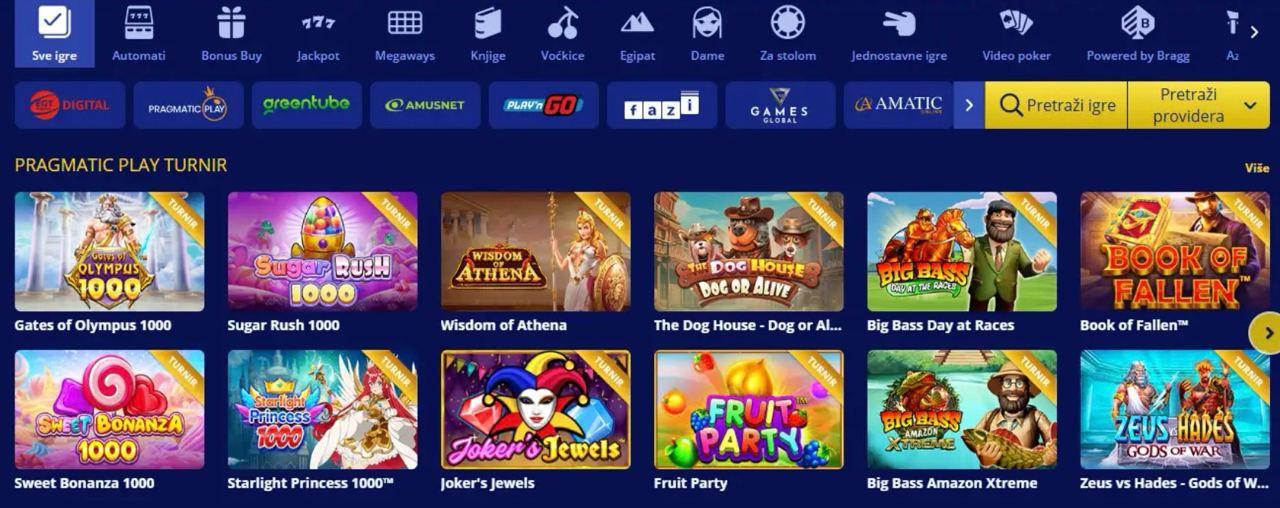Open the Automati slot machine category

tap(139, 33)
